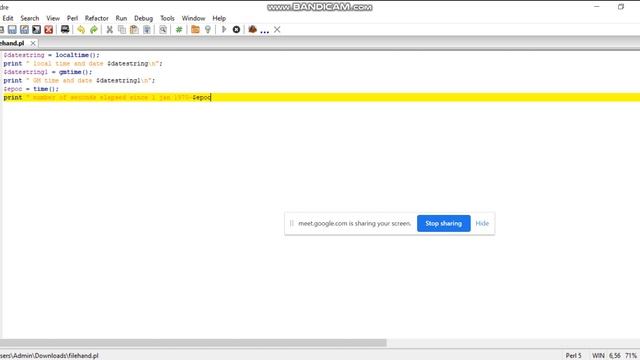Click the red Close file toolbar icon
Viewport: 640px width, 360px height.
point(49,29)
